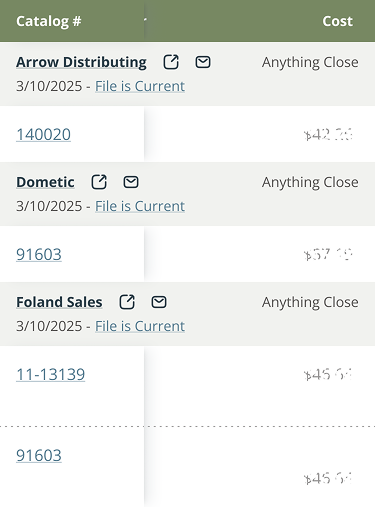Click File is Current under Dometic

(140, 206)
